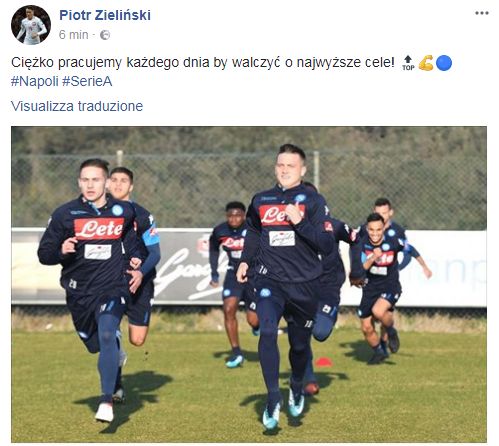The image size is (499, 446).
Task: Click the flexed biceps emoji
Action: click(426, 63)
